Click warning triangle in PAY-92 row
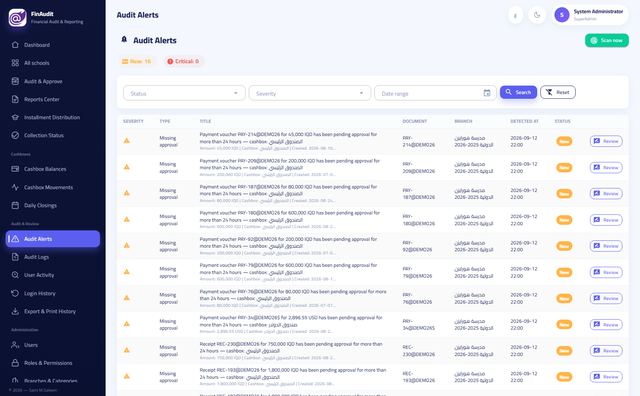Image resolution: width=640 pixels, height=396 pixels. [127, 245]
